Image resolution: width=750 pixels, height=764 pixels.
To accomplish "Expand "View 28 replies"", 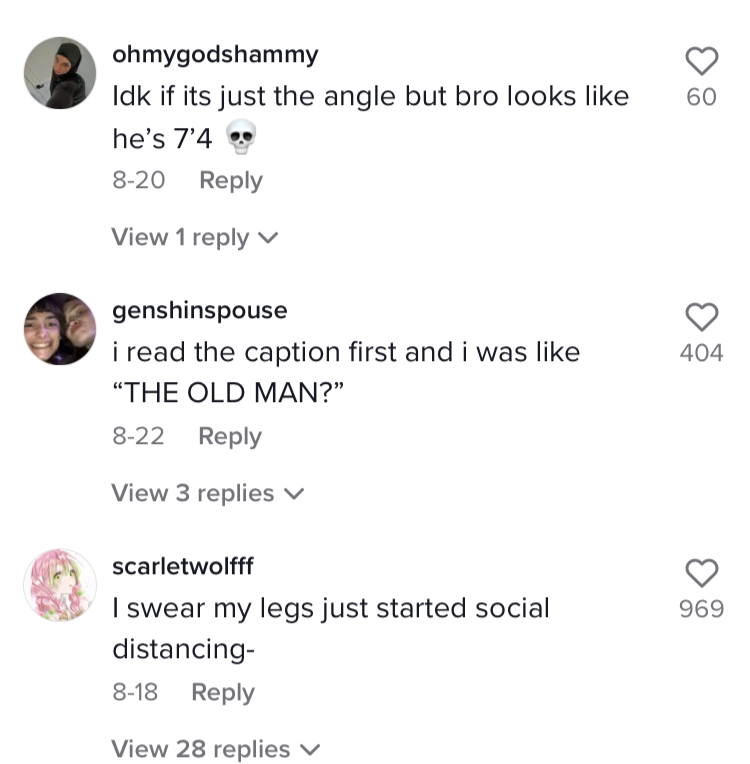I will (216, 749).
